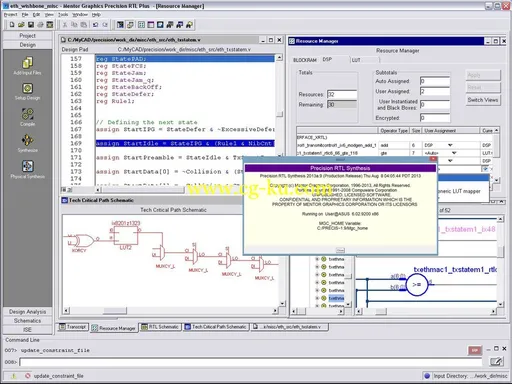This screenshot has height=384, width=512.
Task: Switch to the Resource Manager bottom tab
Action: click(x=114, y=328)
